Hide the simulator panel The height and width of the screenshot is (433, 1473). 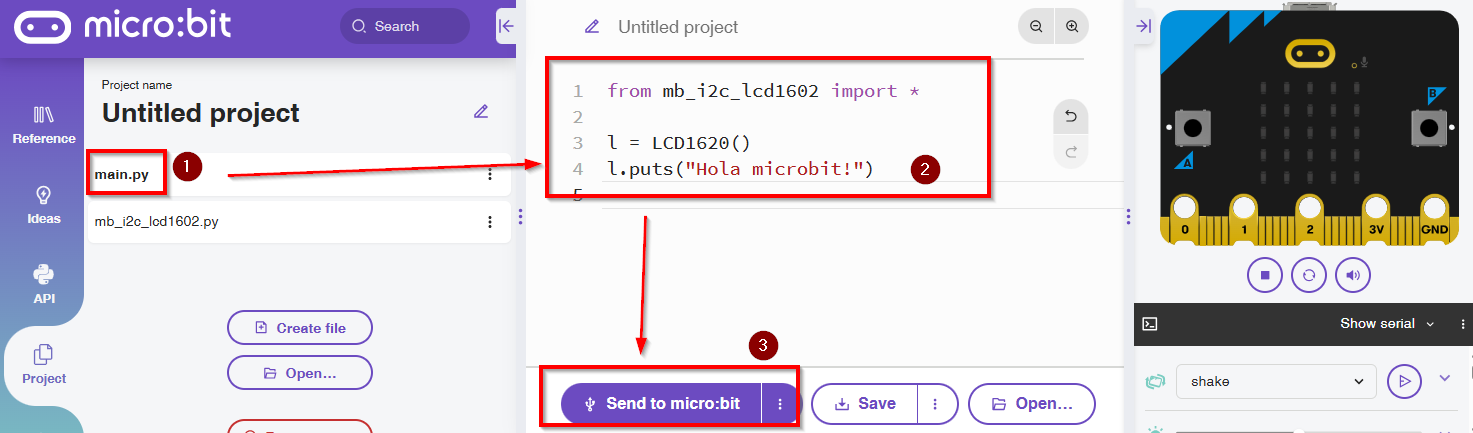click(x=1144, y=27)
